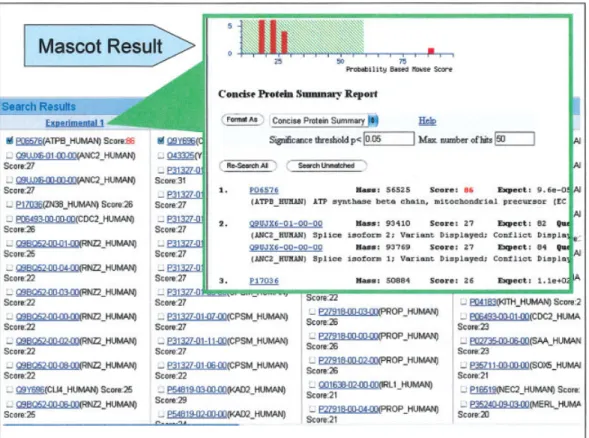Open the P04183 KITH_HUMAN link
The image size is (589, 438).
pyautogui.click(x=483, y=302)
